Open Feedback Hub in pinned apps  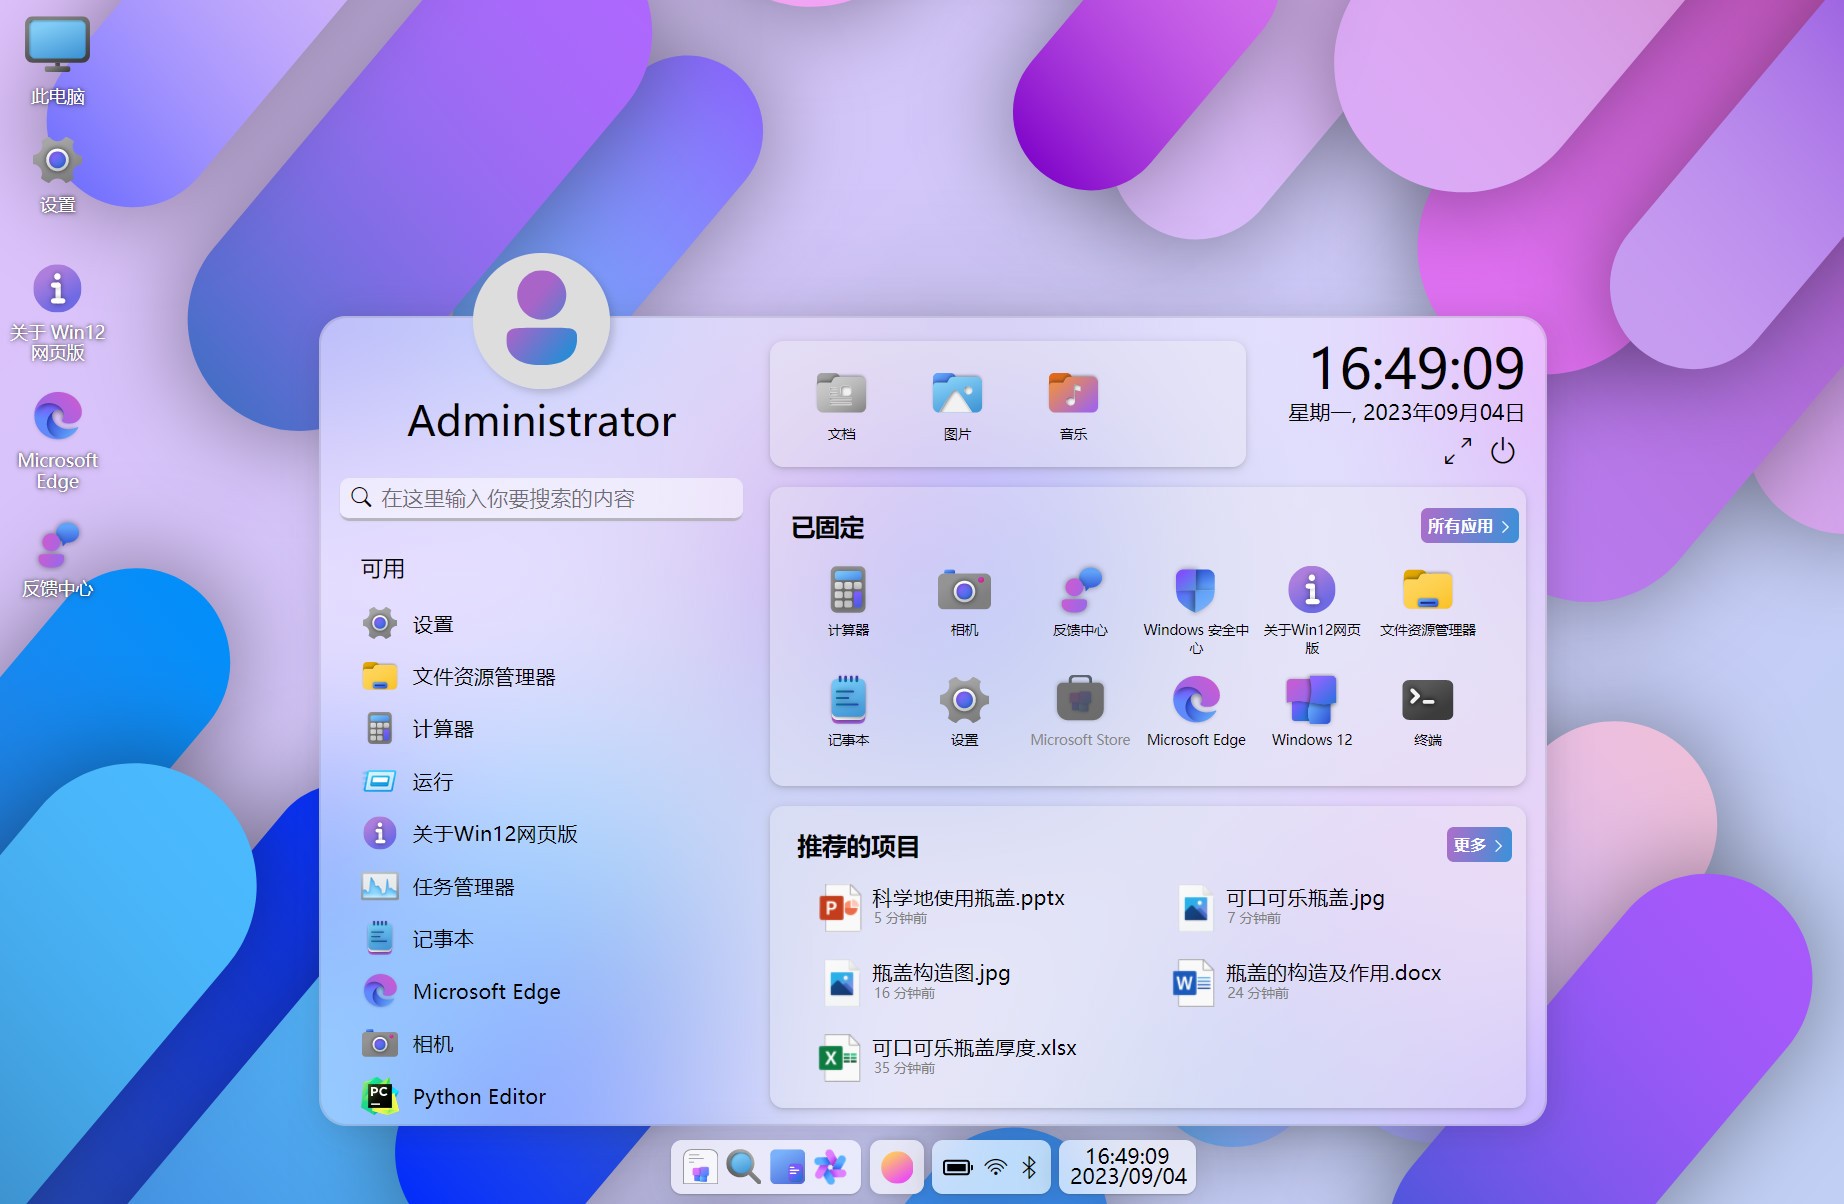point(1080,601)
